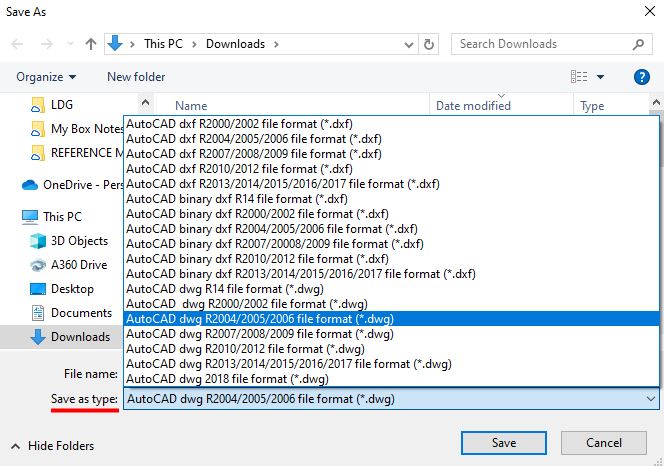Choose AutoCAD dwg R2010/2012 file format
Screen dimensions: 664x466
click(391, 349)
